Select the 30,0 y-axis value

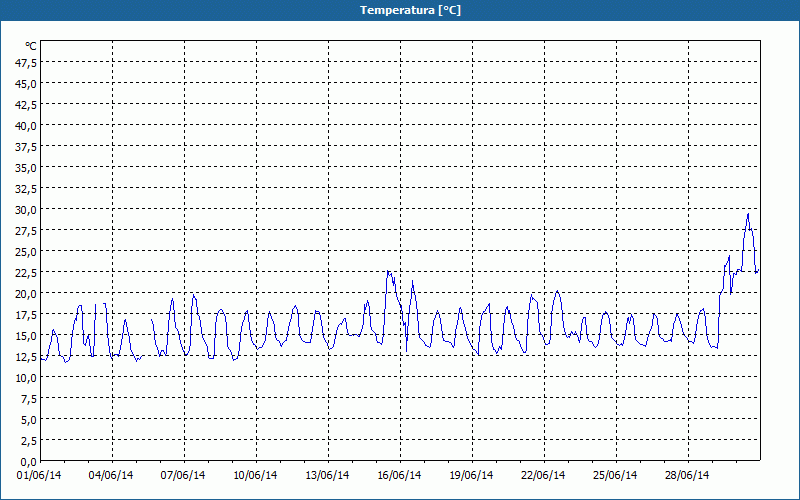(x=27, y=210)
